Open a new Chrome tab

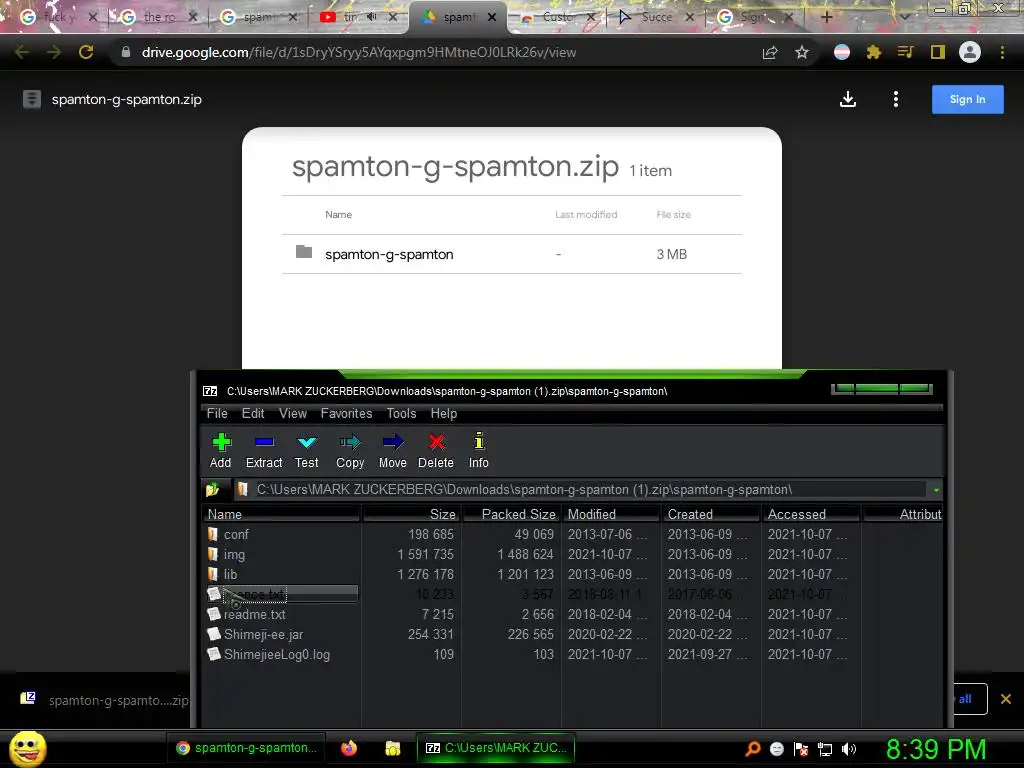tap(826, 17)
